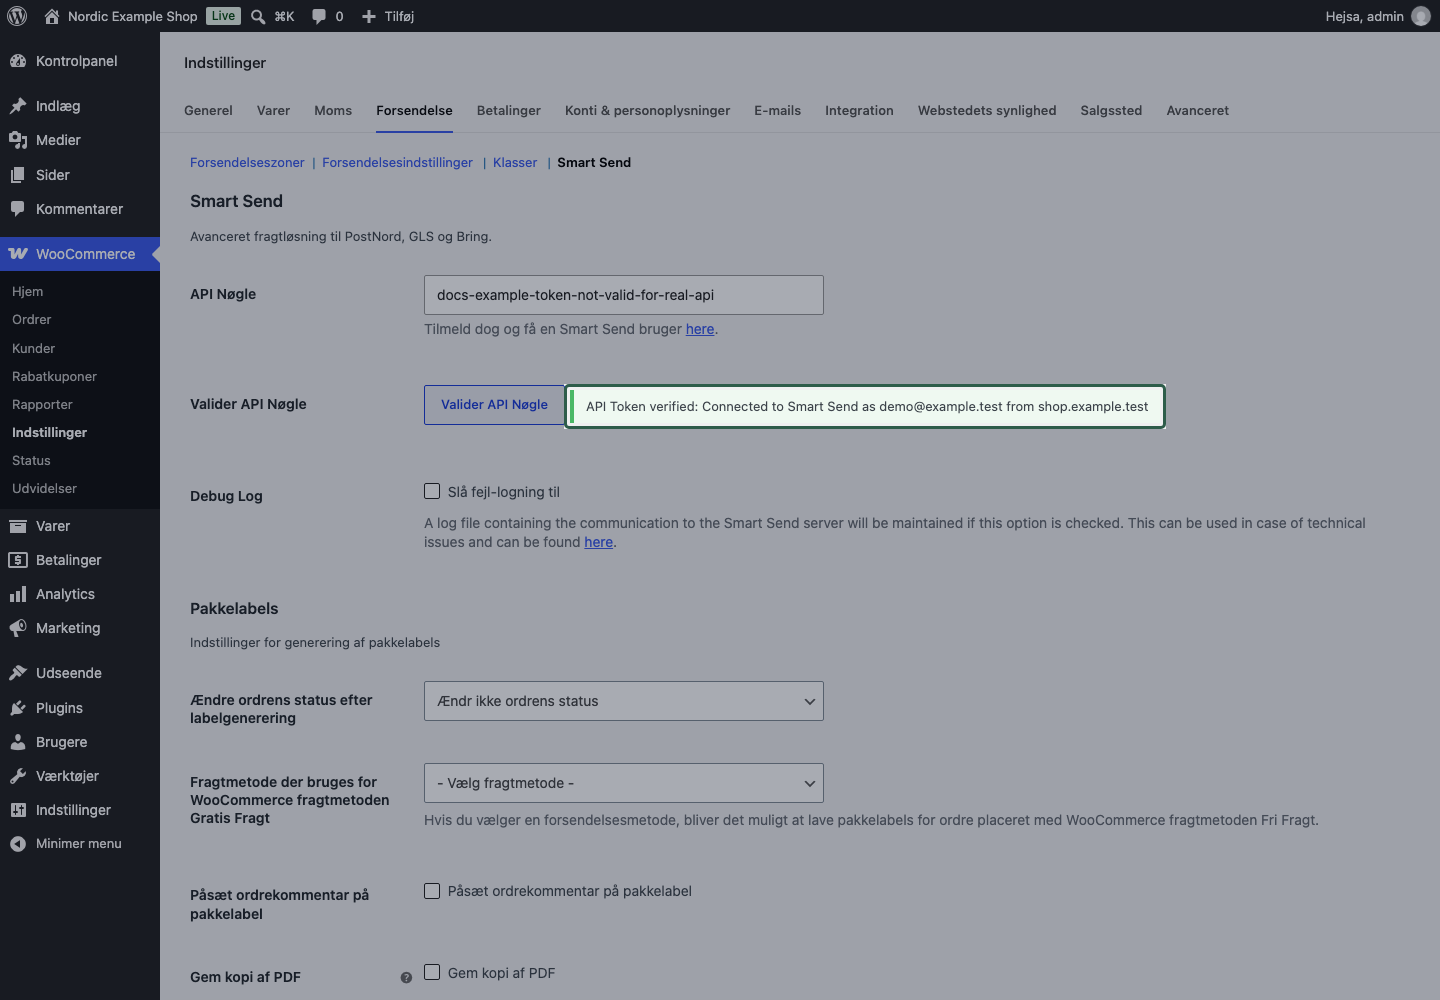Open the Klasser sub-navigation link
The image size is (1440, 1000).
point(515,162)
